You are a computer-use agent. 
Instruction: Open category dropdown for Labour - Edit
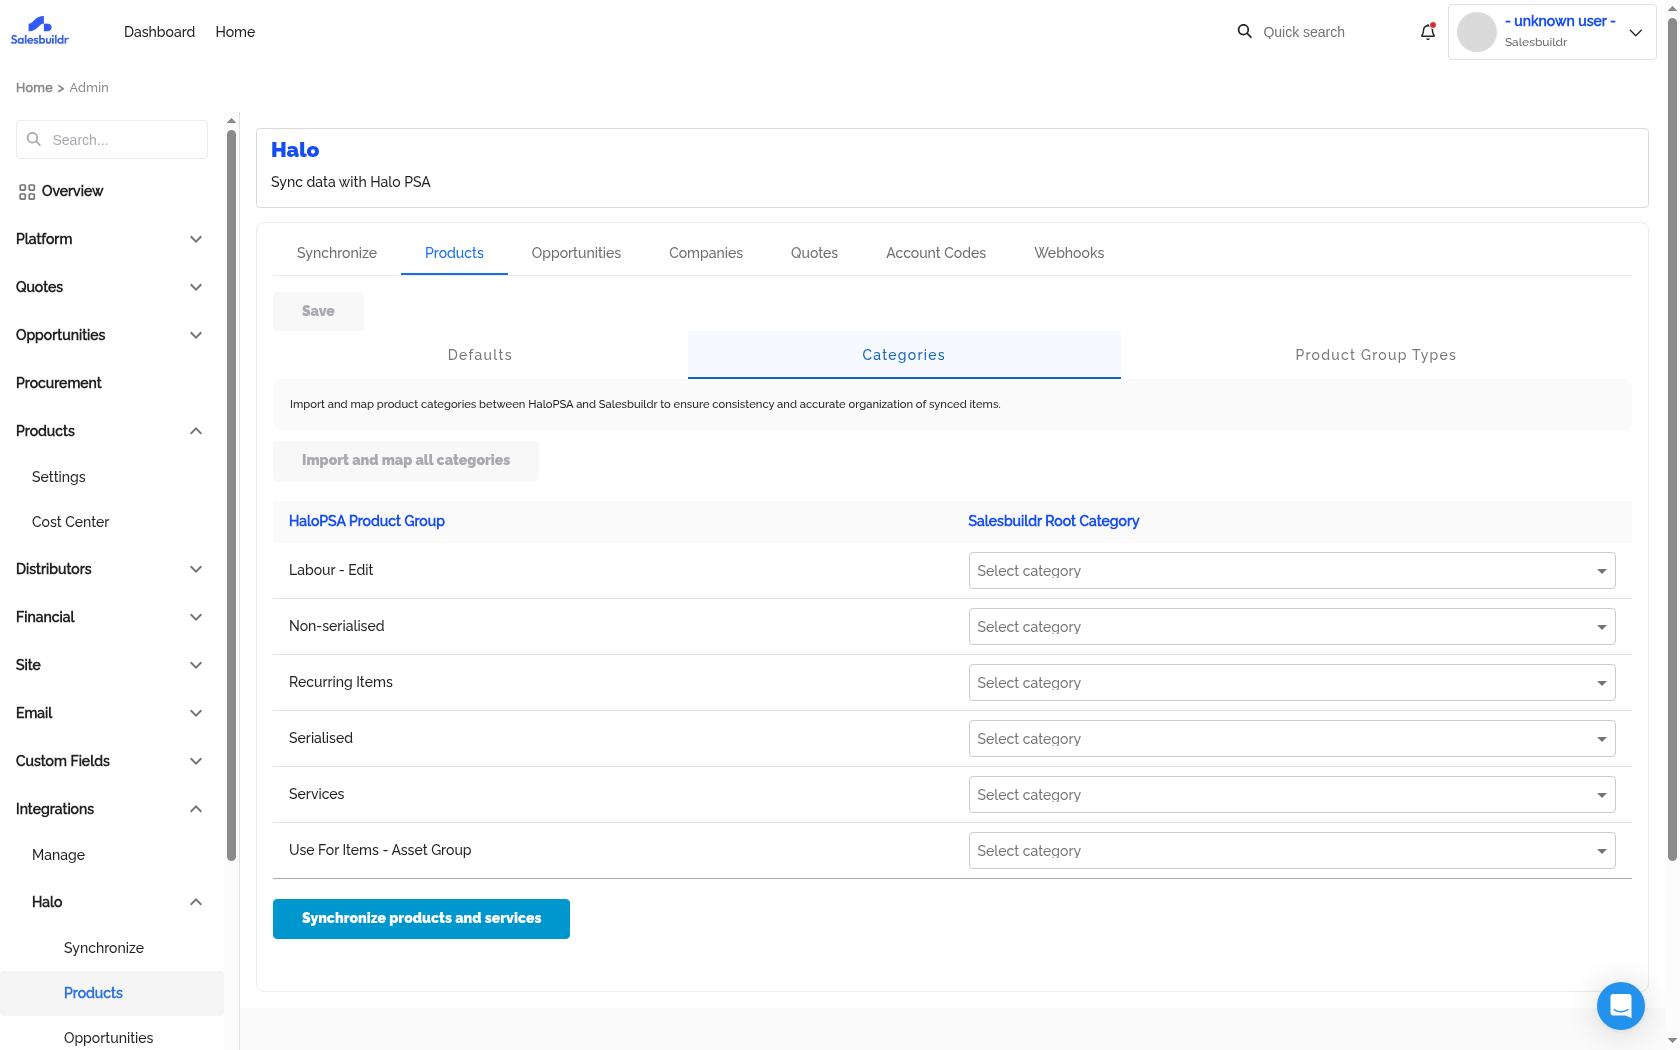(x=1292, y=571)
